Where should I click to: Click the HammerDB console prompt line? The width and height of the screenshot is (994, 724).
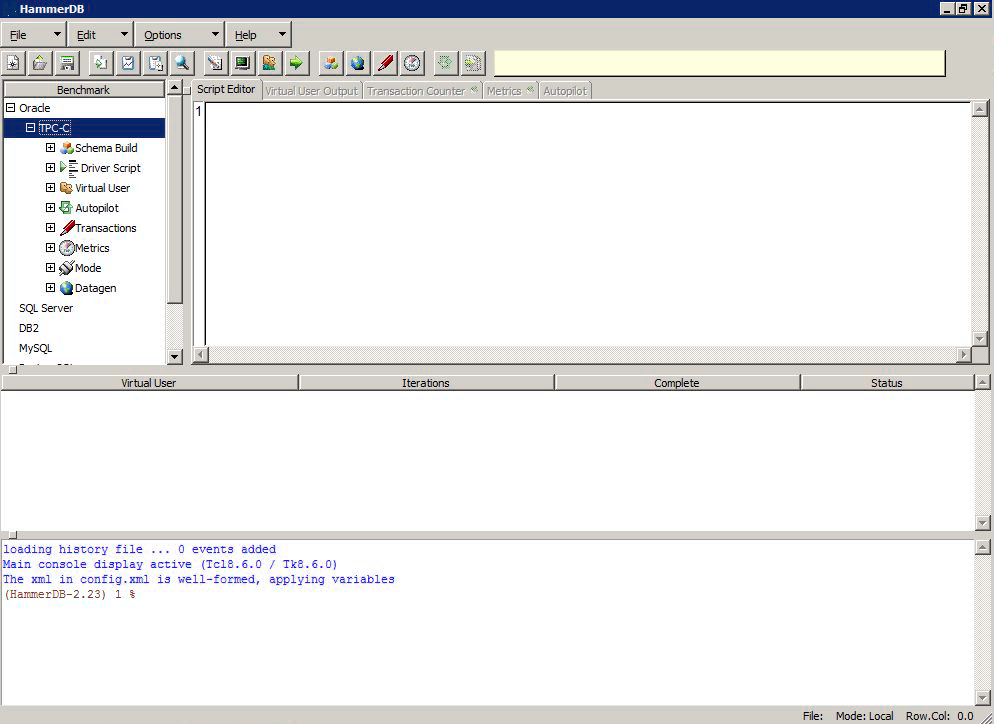click(69, 595)
